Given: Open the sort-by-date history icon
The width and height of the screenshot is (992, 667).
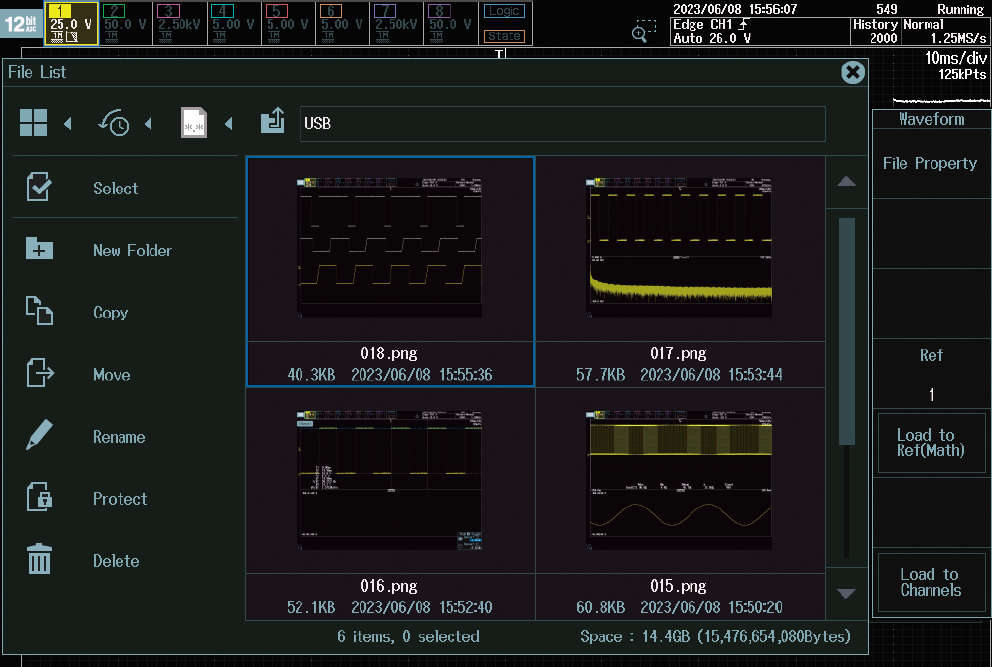Looking at the screenshot, I should click(x=114, y=123).
